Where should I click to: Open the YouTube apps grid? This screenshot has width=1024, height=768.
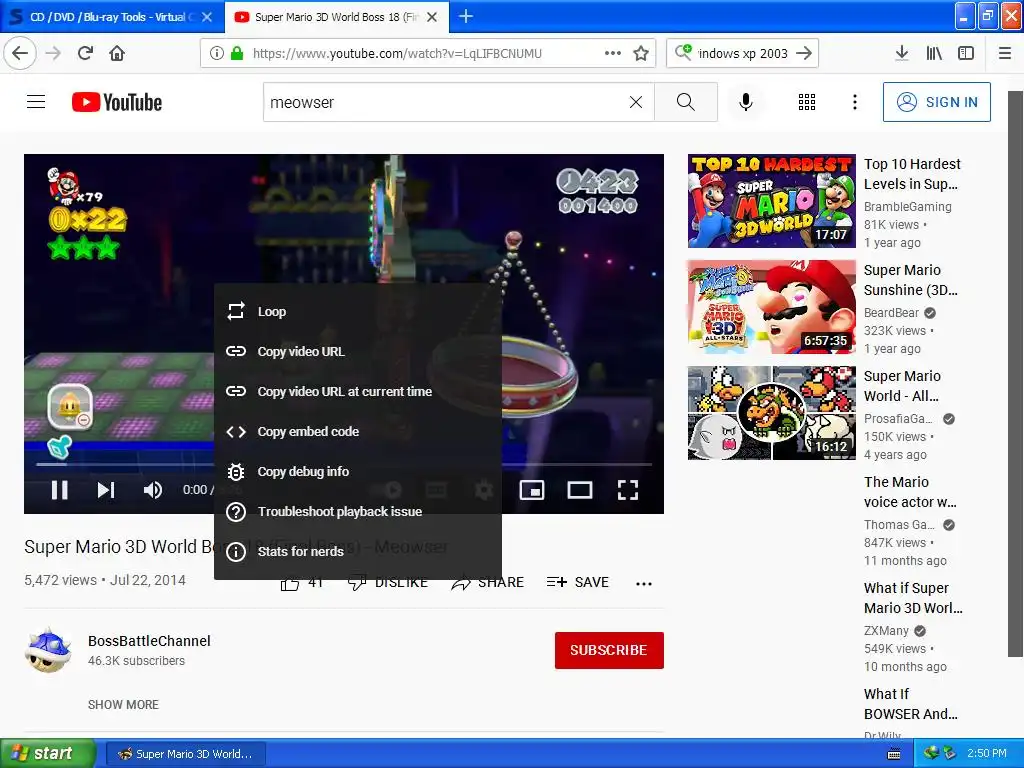[x=807, y=102]
